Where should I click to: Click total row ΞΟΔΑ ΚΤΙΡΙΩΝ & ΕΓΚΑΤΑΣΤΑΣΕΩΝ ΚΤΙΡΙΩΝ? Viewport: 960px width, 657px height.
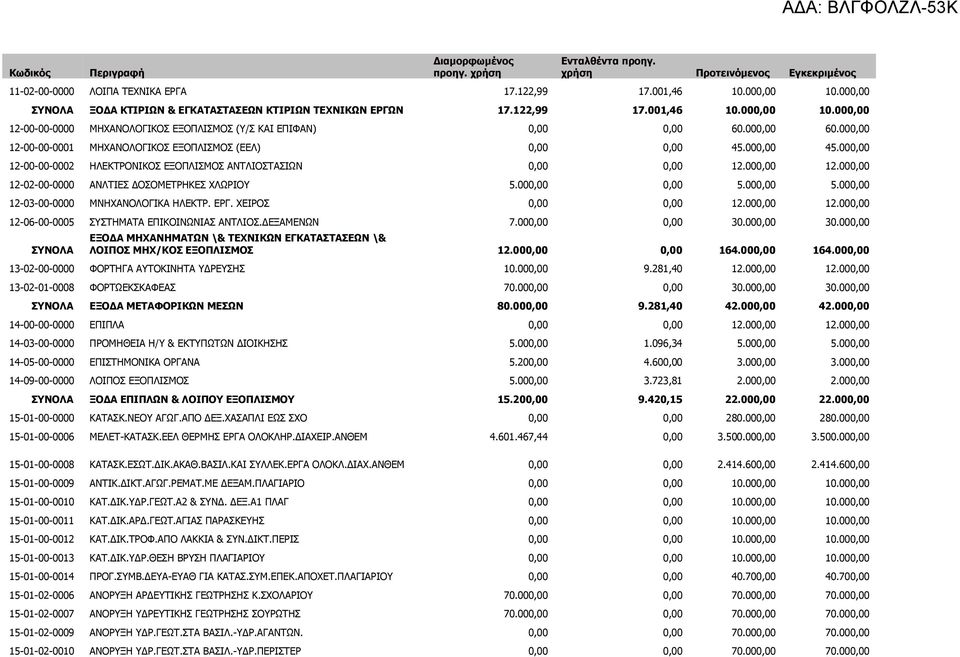(246, 110)
